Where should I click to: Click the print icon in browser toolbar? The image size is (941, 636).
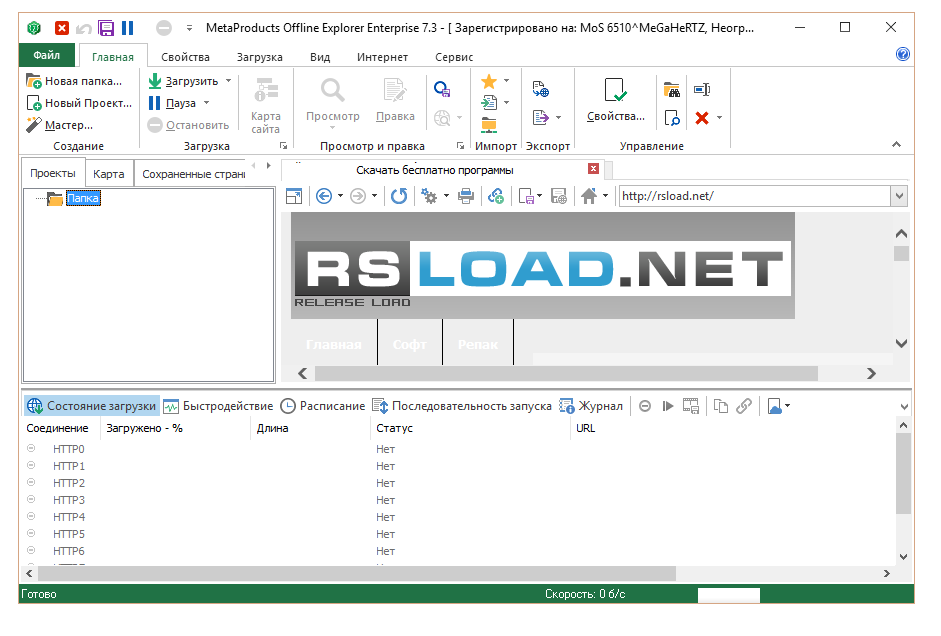tap(466, 196)
